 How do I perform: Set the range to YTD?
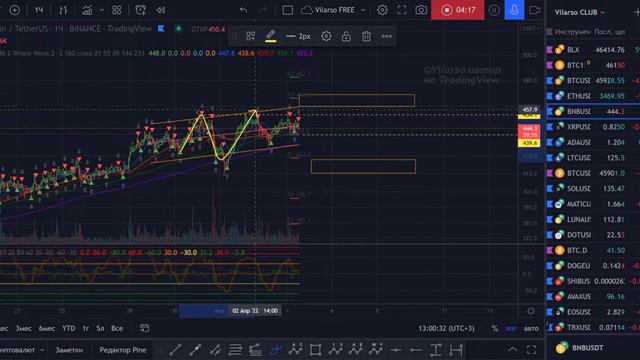(69, 328)
